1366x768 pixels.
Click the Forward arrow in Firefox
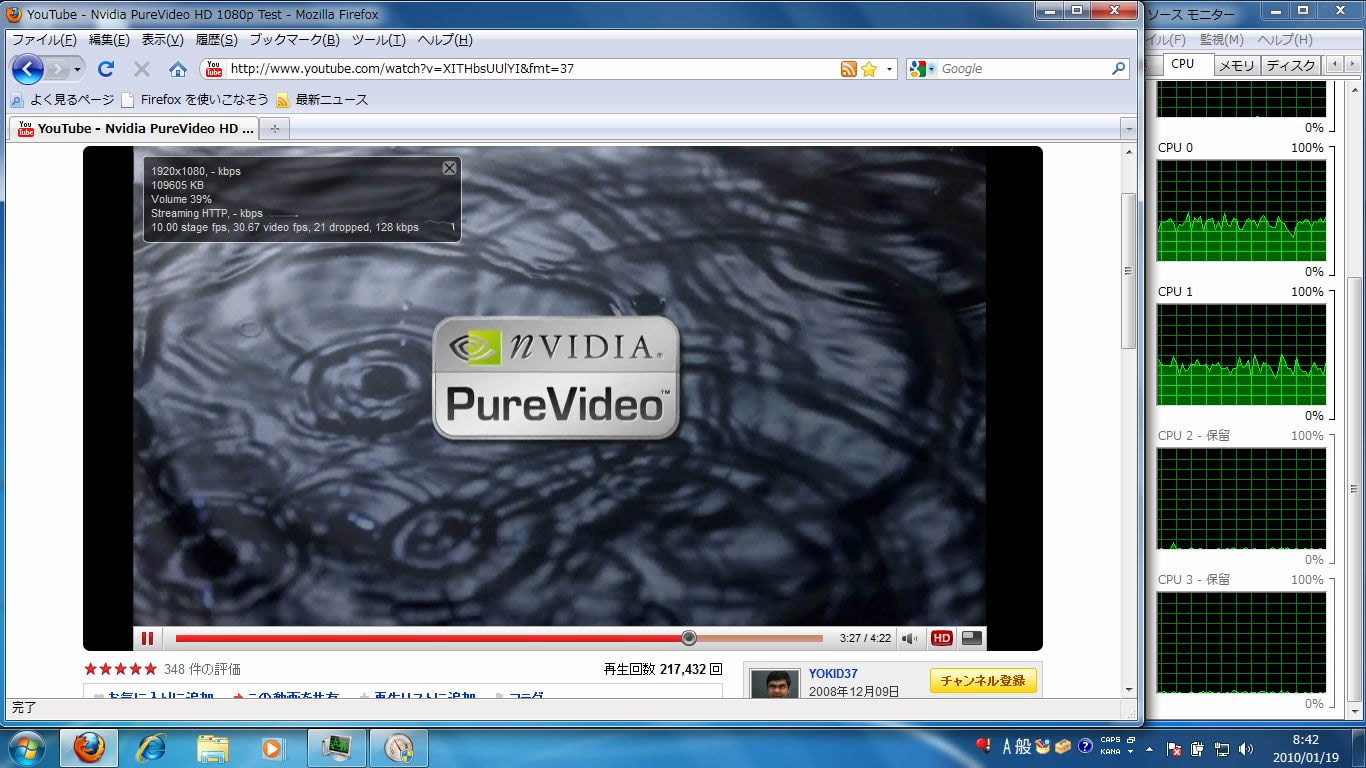point(57,69)
